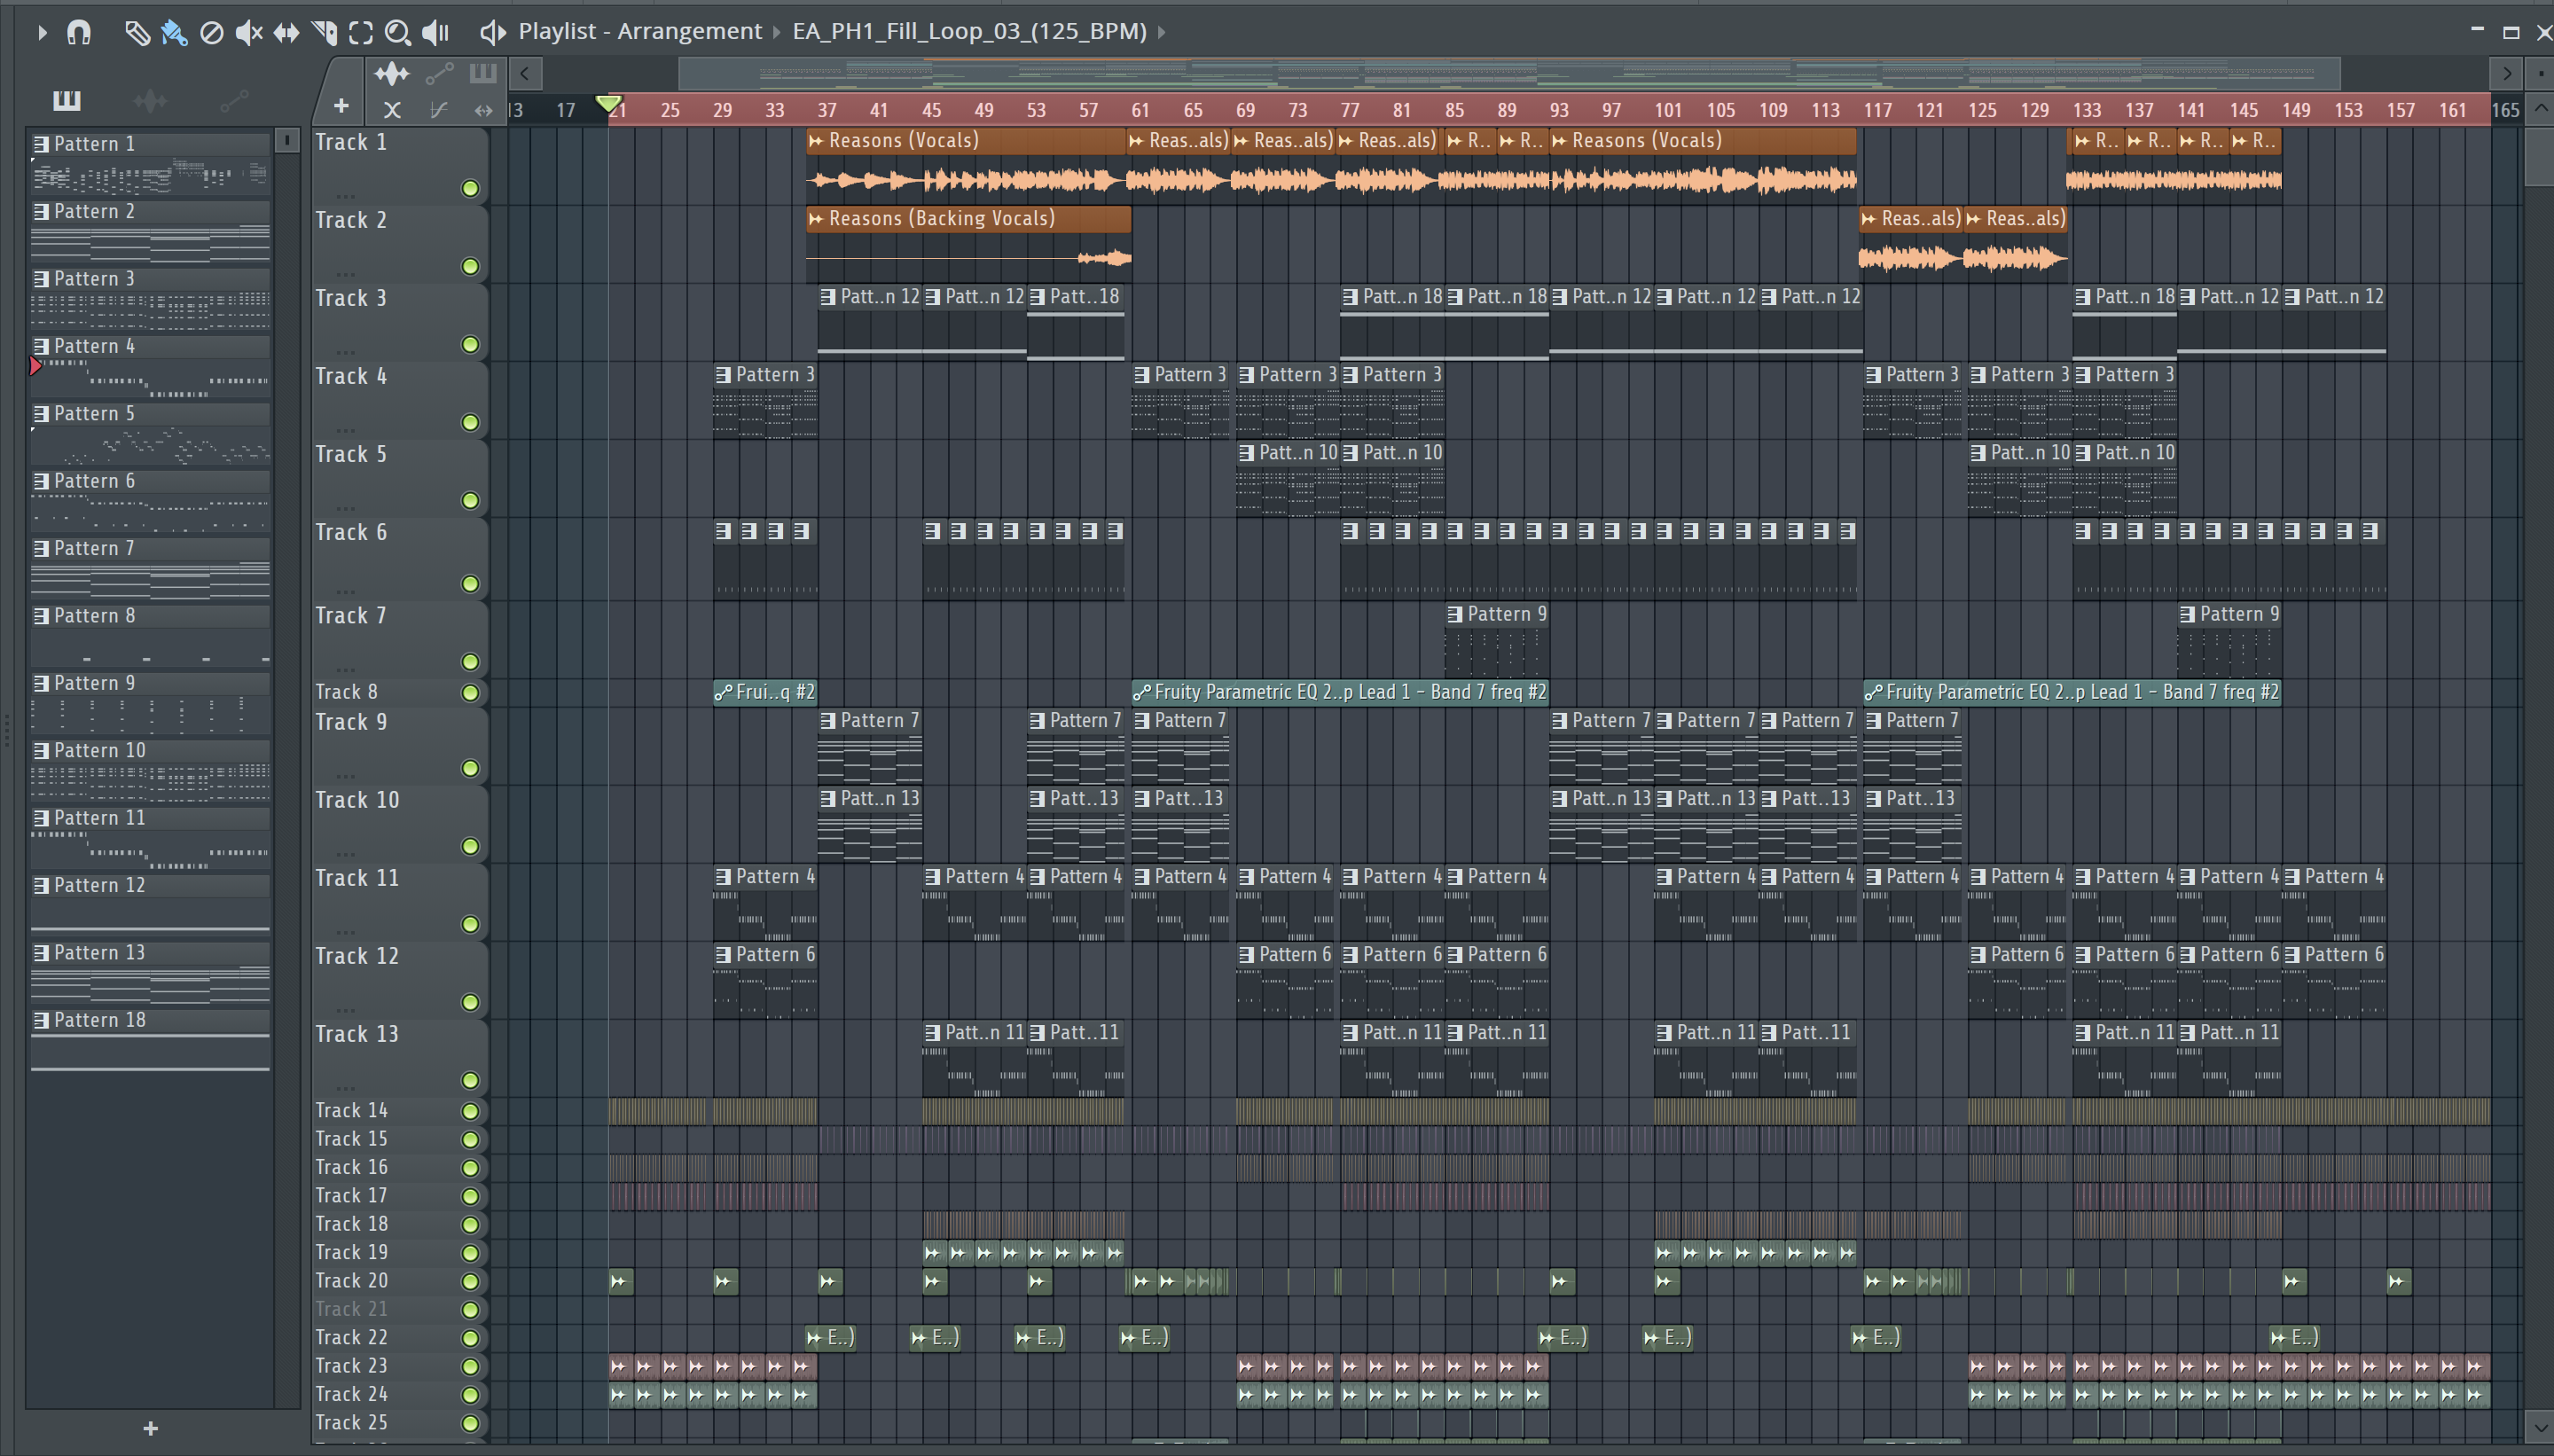This screenshot has width=2554, height=1456.
Task: Focus automation clips button
Action: pos(439,73)
